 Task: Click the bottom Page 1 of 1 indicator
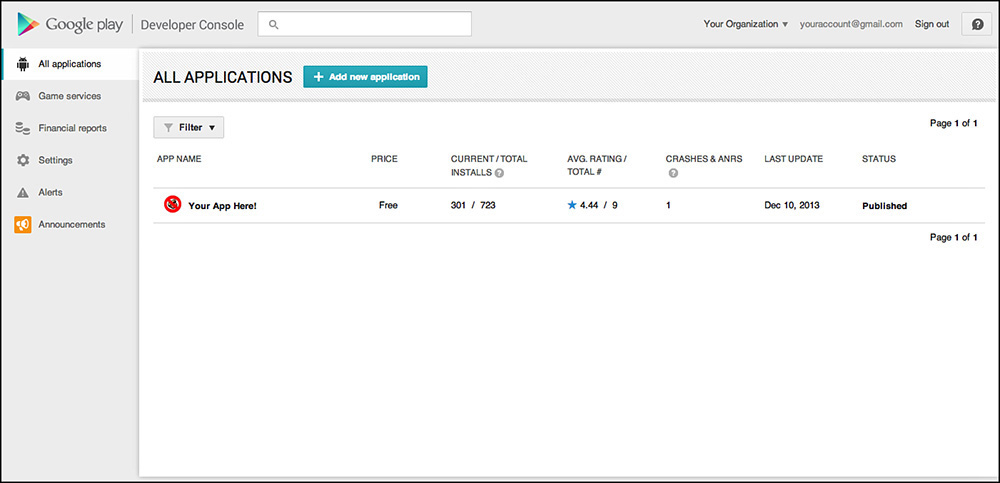pyautogui.click(x=954, y=237)
